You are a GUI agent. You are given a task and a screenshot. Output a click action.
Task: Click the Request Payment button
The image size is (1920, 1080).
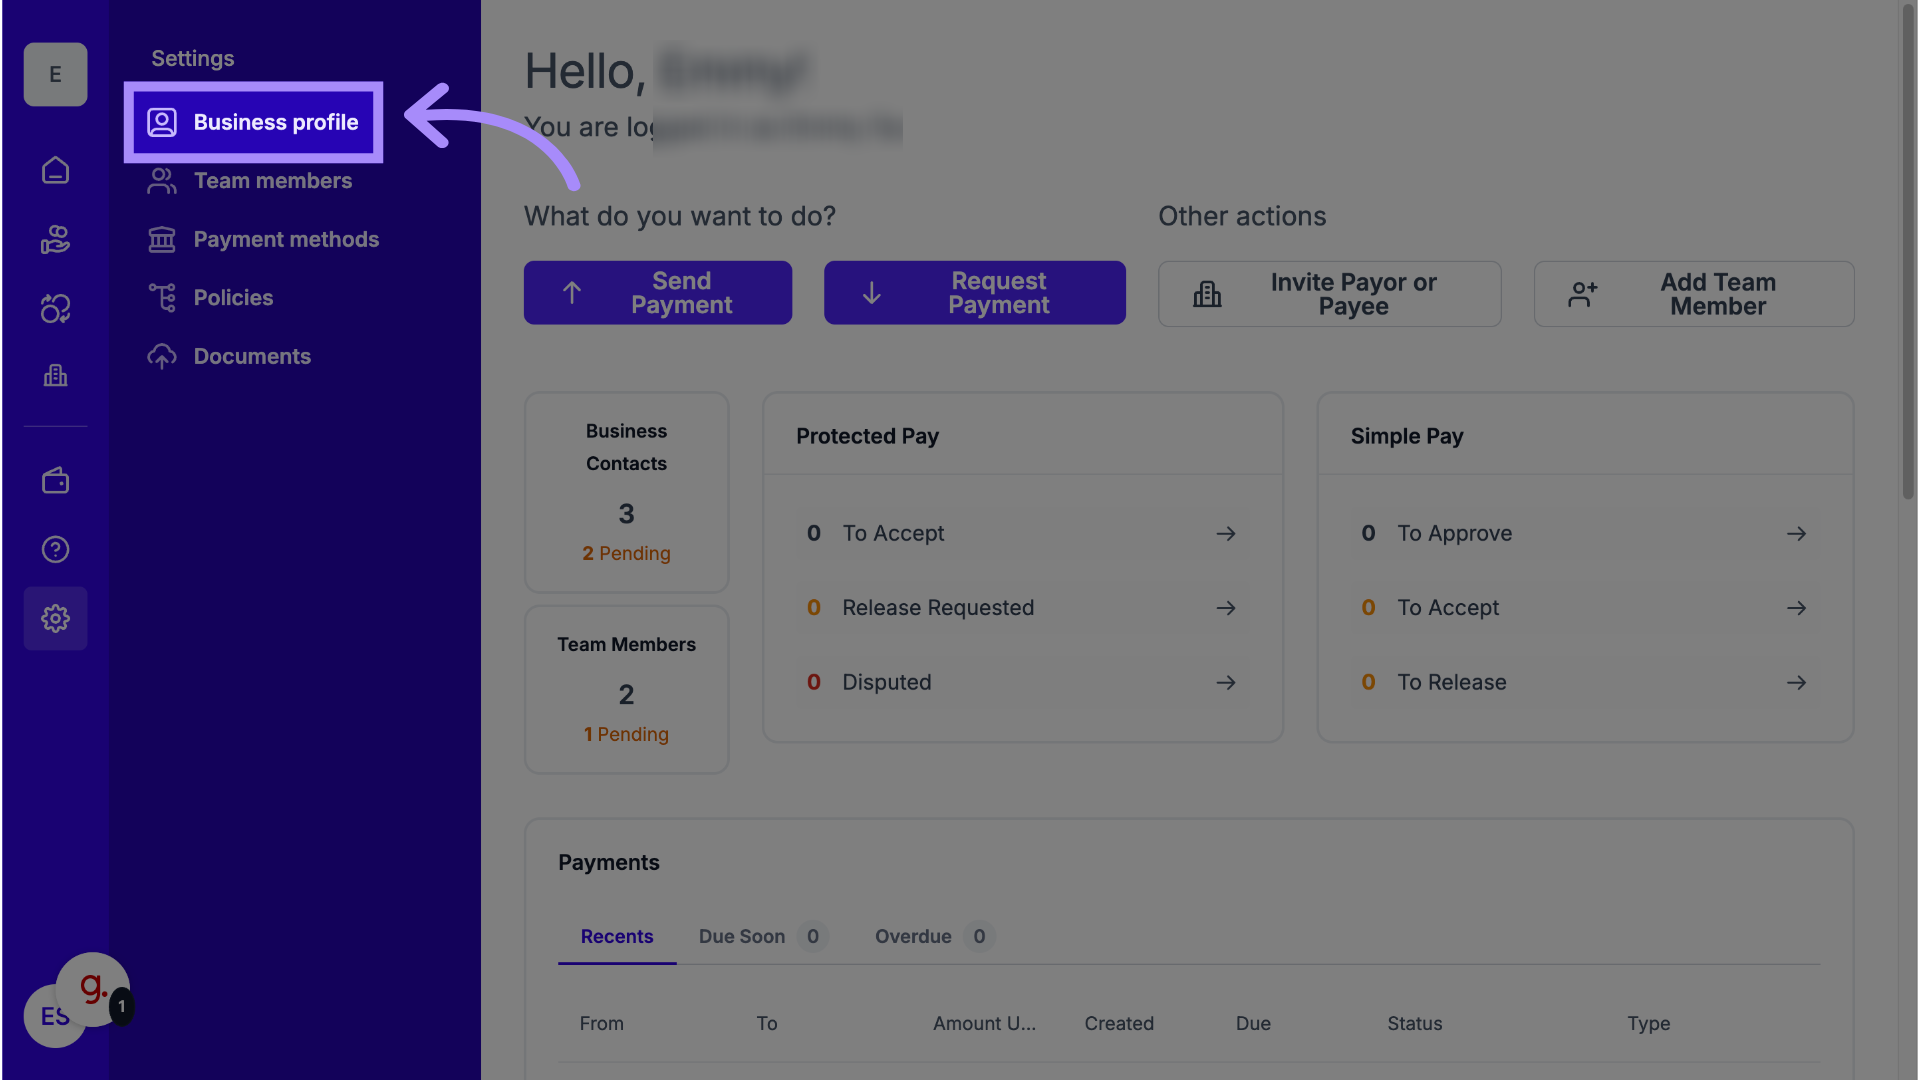coord(974,293)
